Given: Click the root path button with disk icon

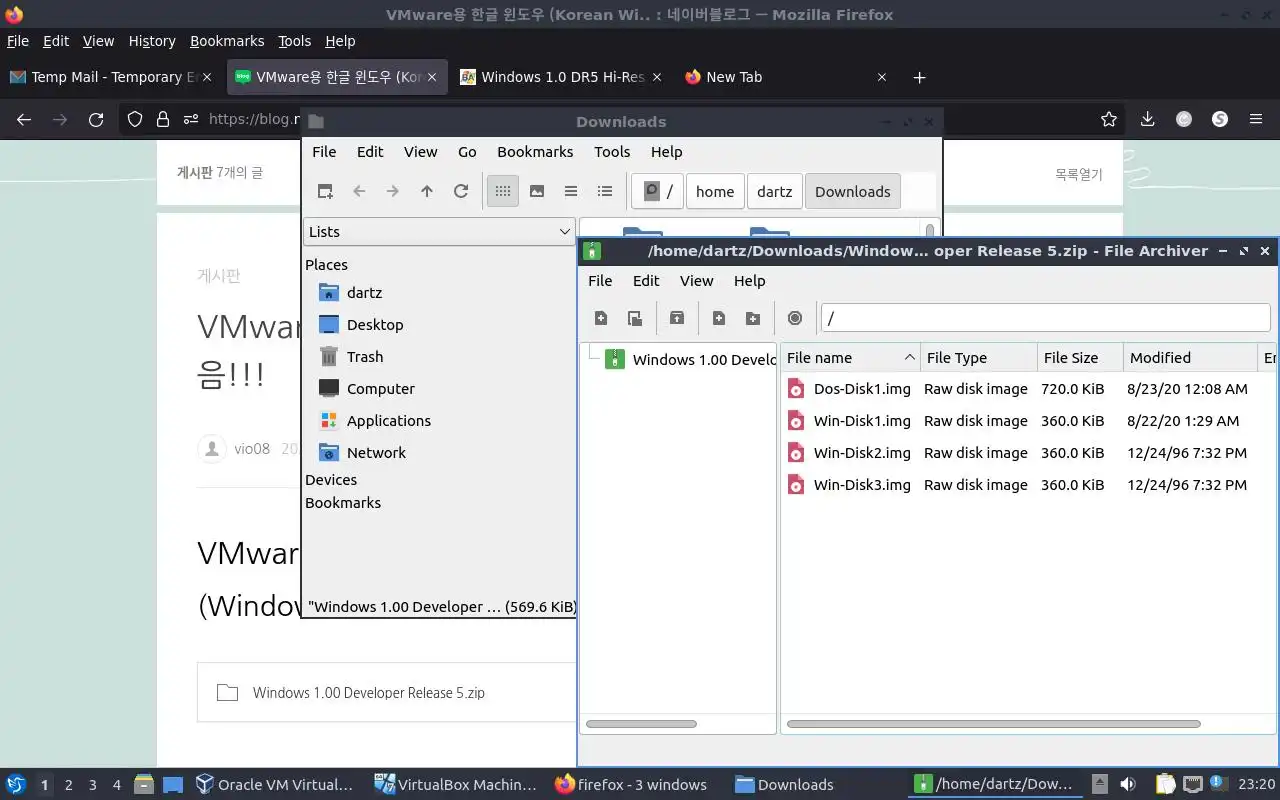Looking at the screenshot, I should pos(658,191).
